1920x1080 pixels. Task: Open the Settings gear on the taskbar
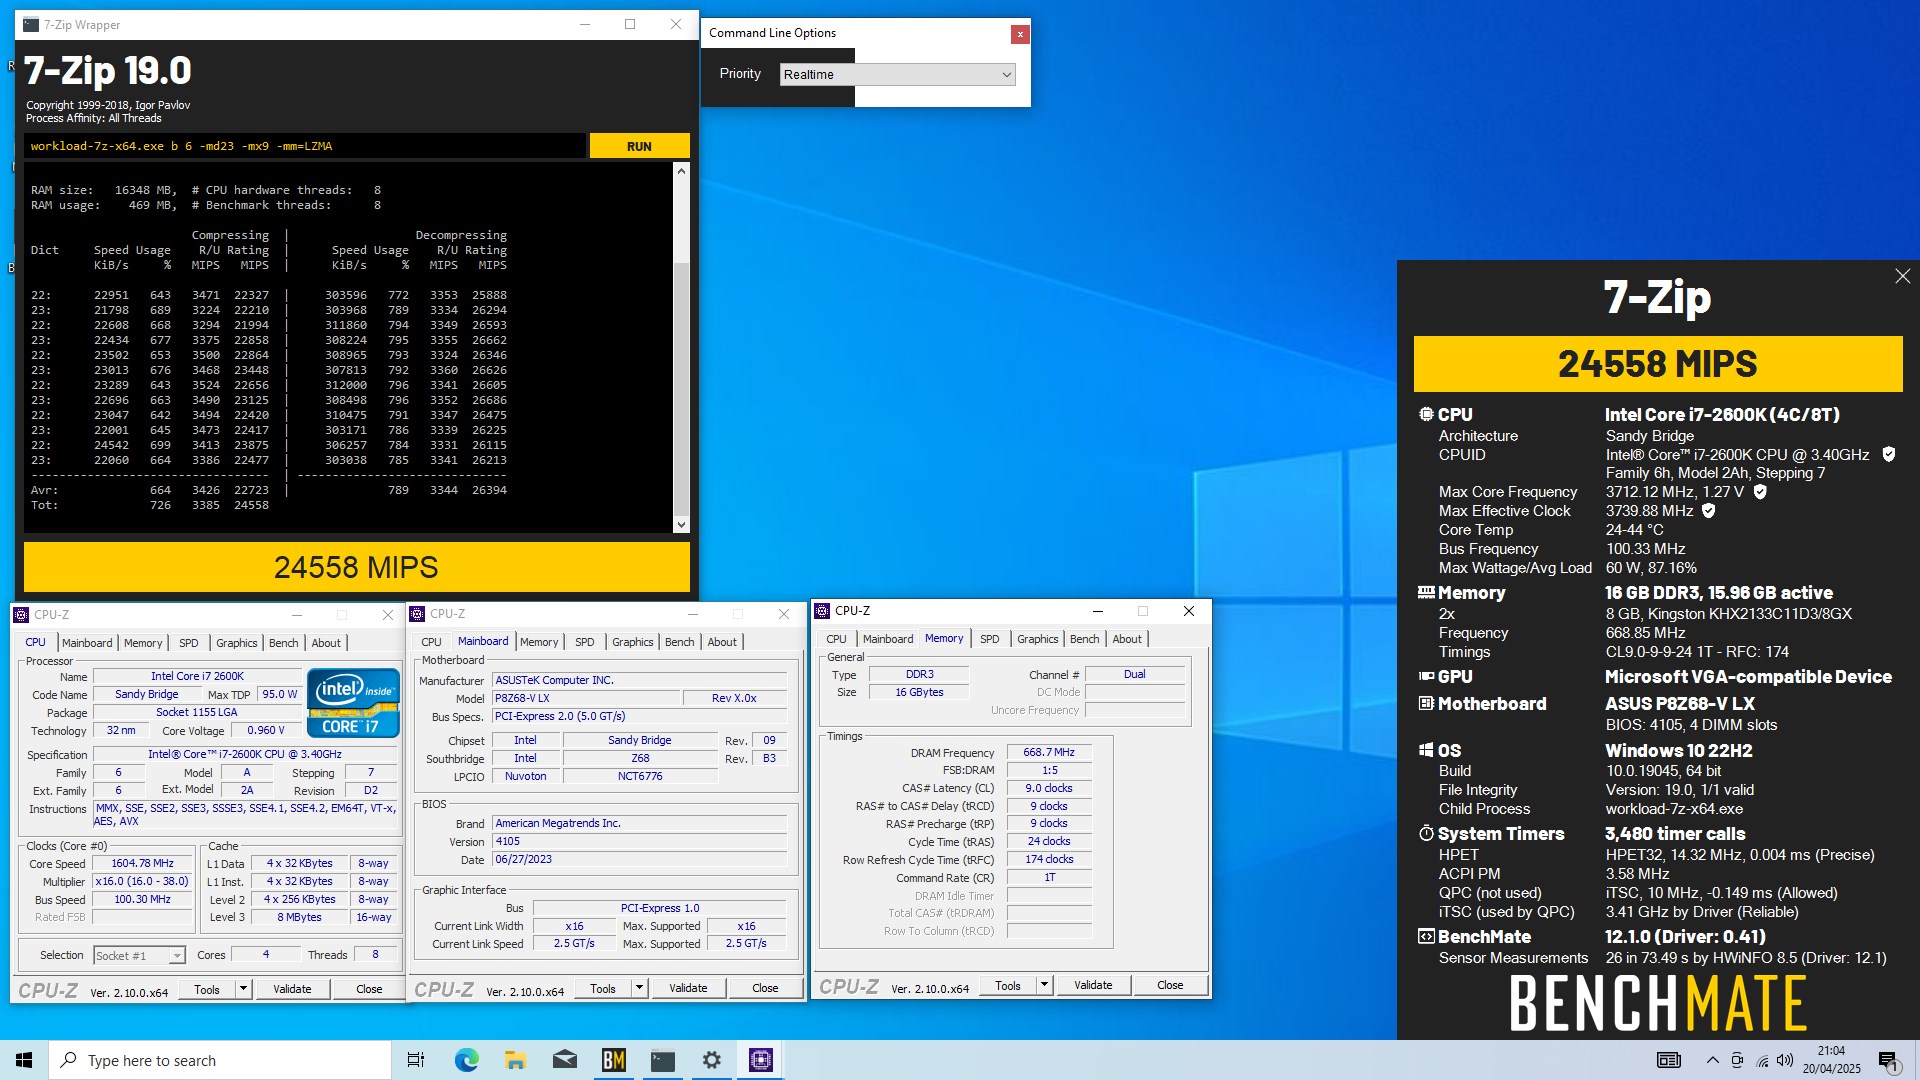[711, 1060]
